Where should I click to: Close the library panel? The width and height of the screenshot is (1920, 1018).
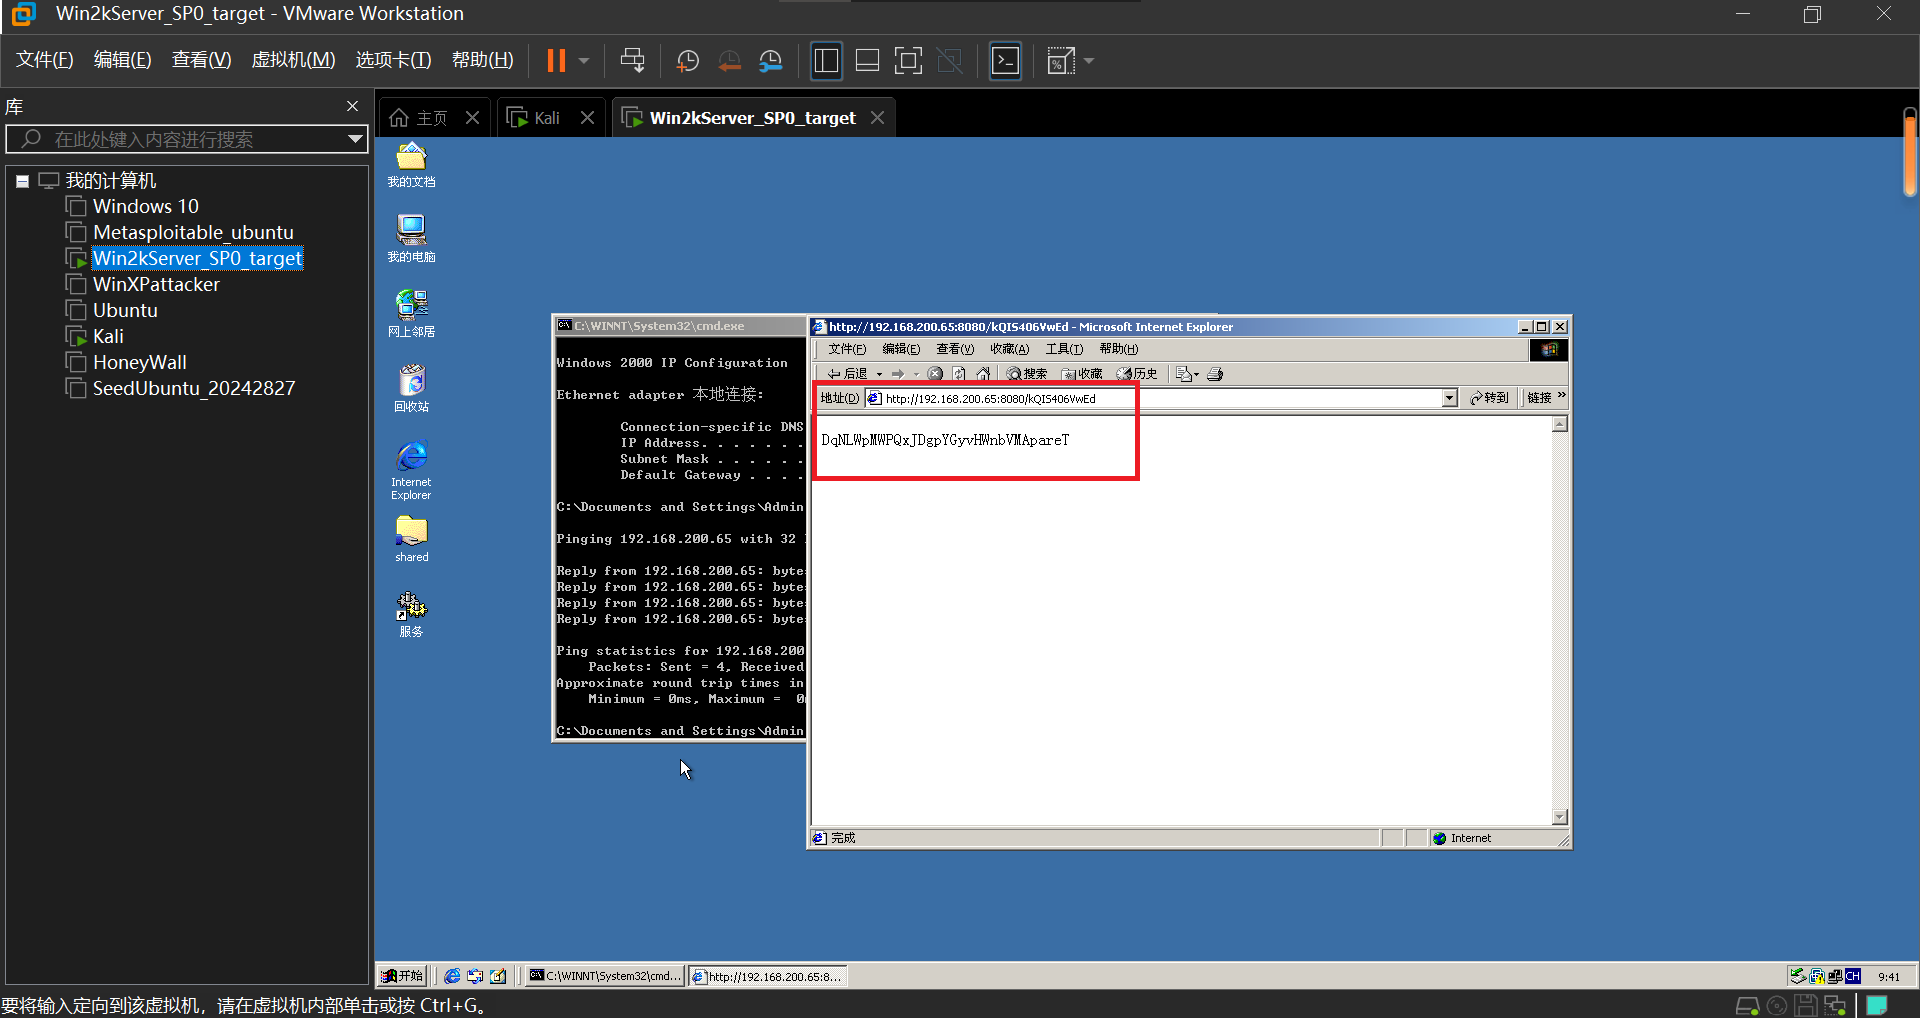coord(352,106)
